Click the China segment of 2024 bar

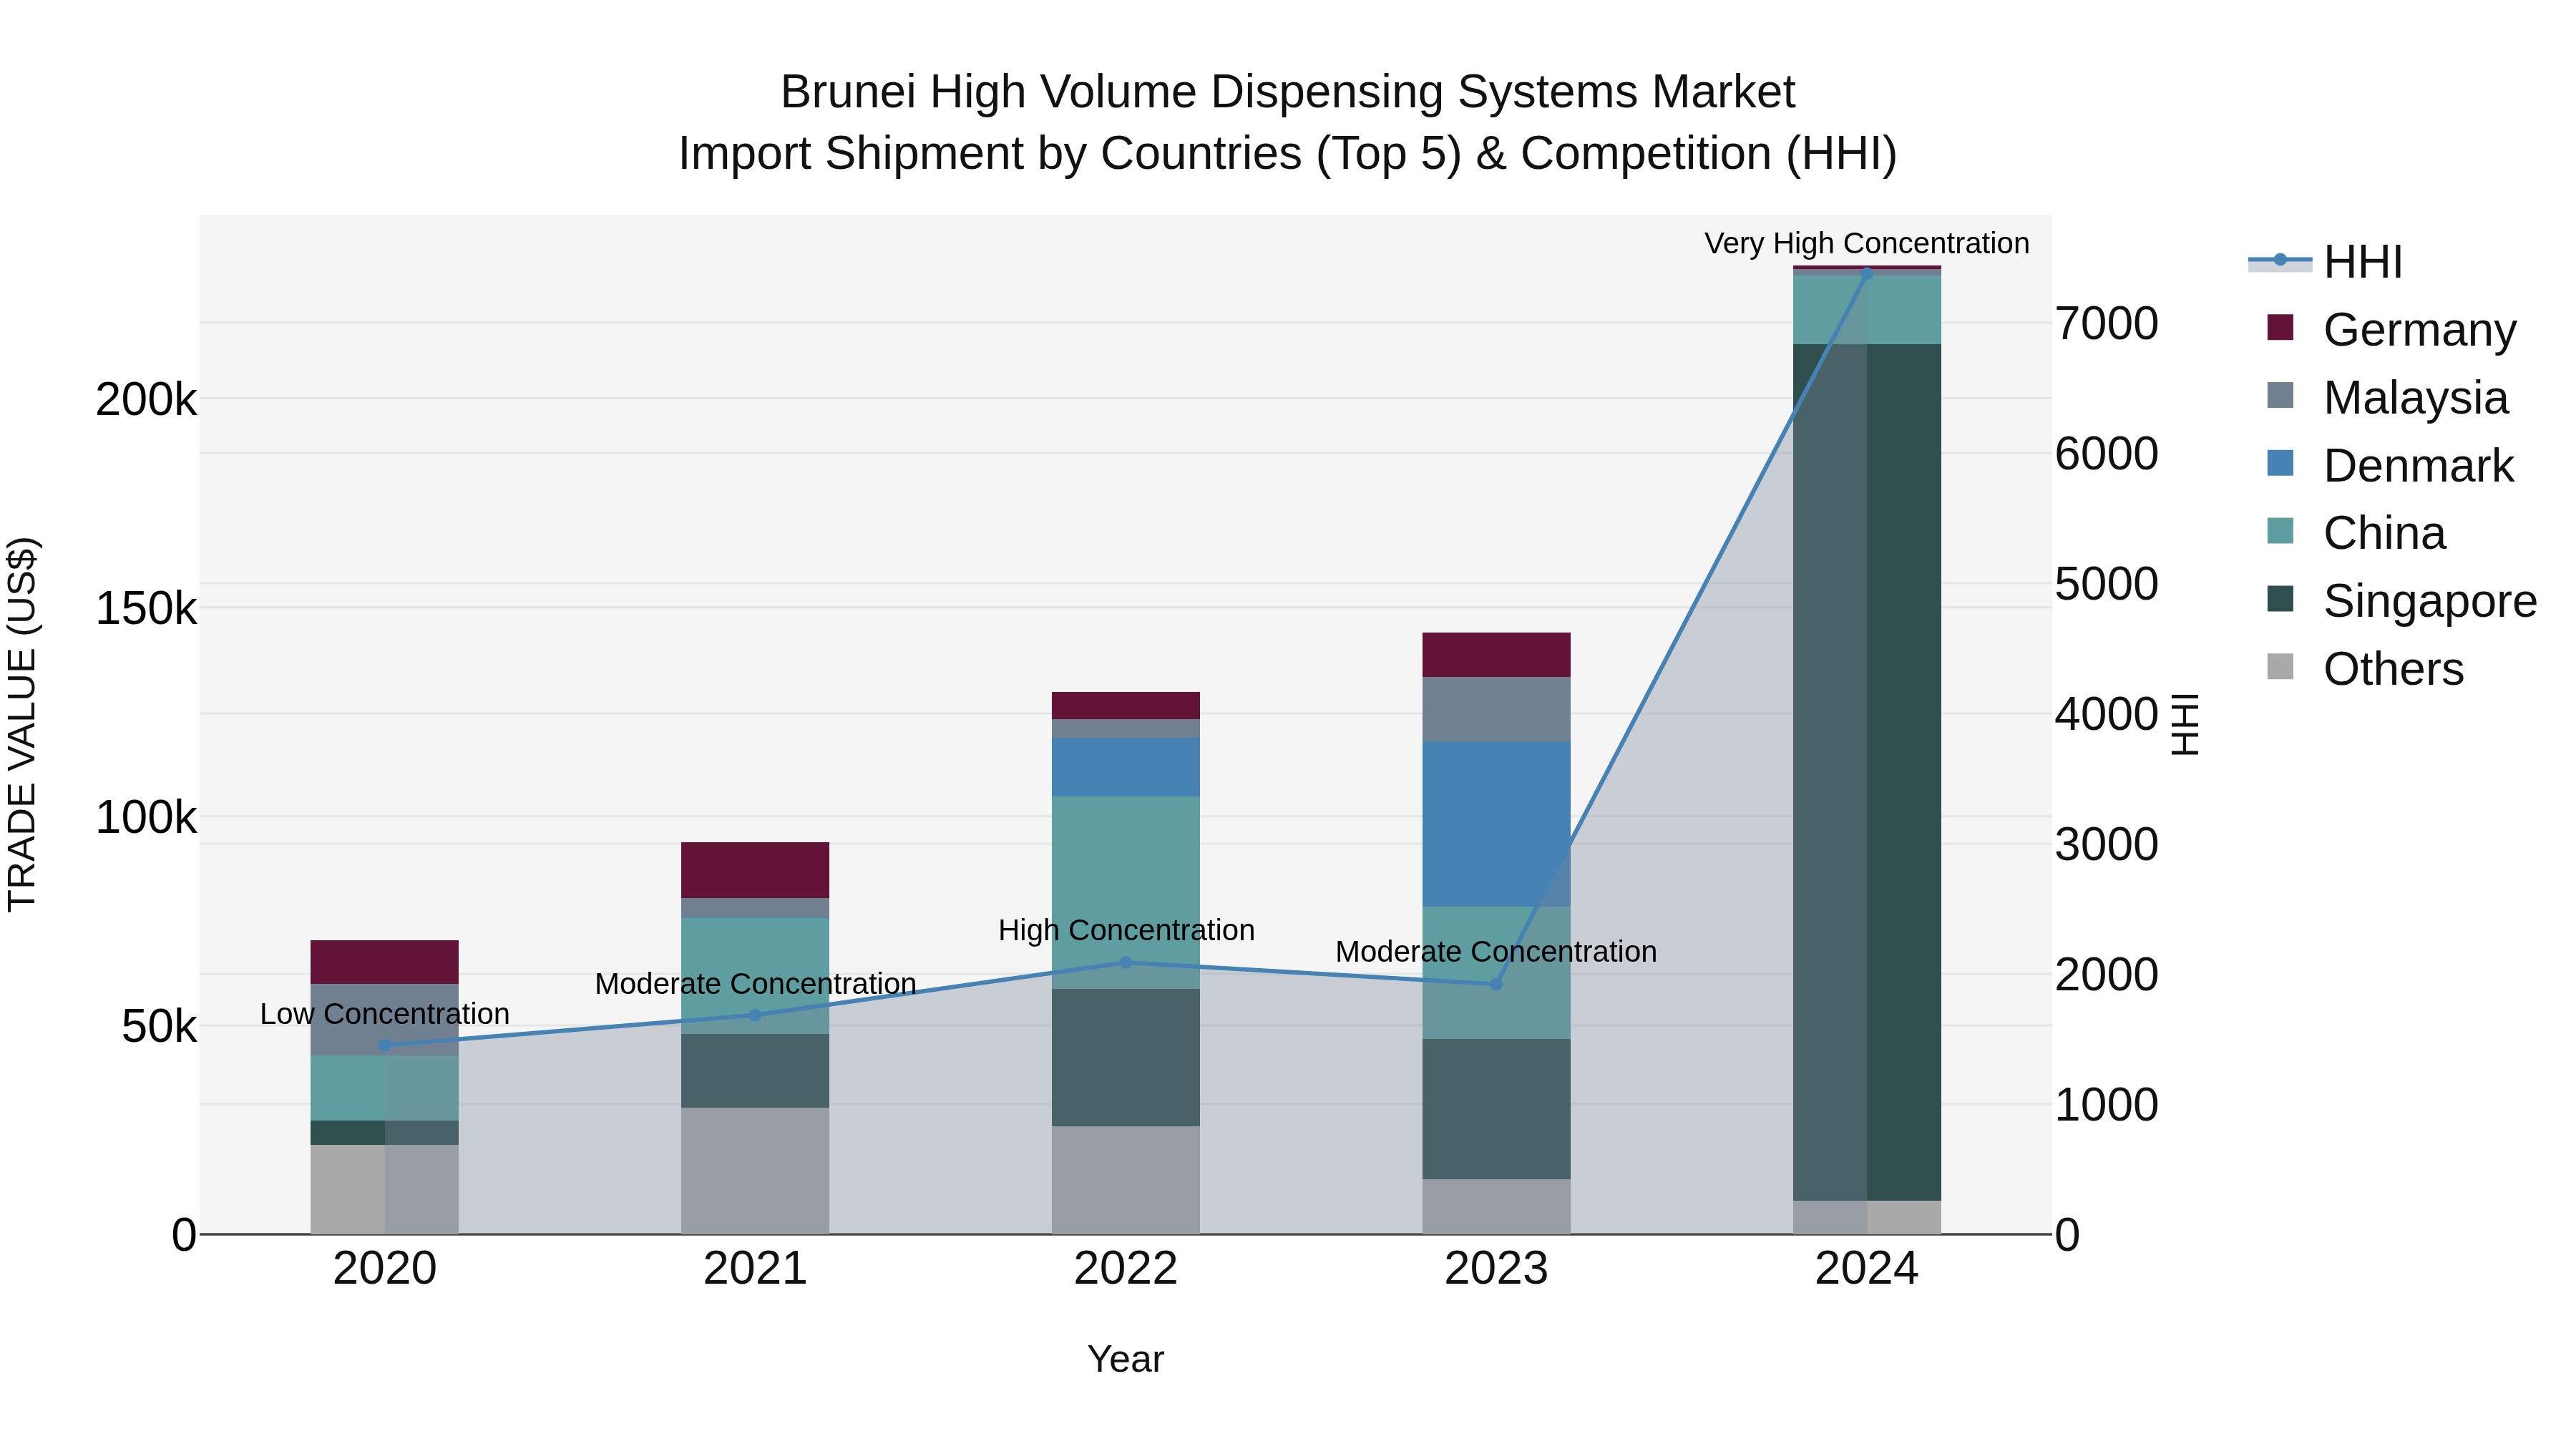click(x=1866, y=309)
